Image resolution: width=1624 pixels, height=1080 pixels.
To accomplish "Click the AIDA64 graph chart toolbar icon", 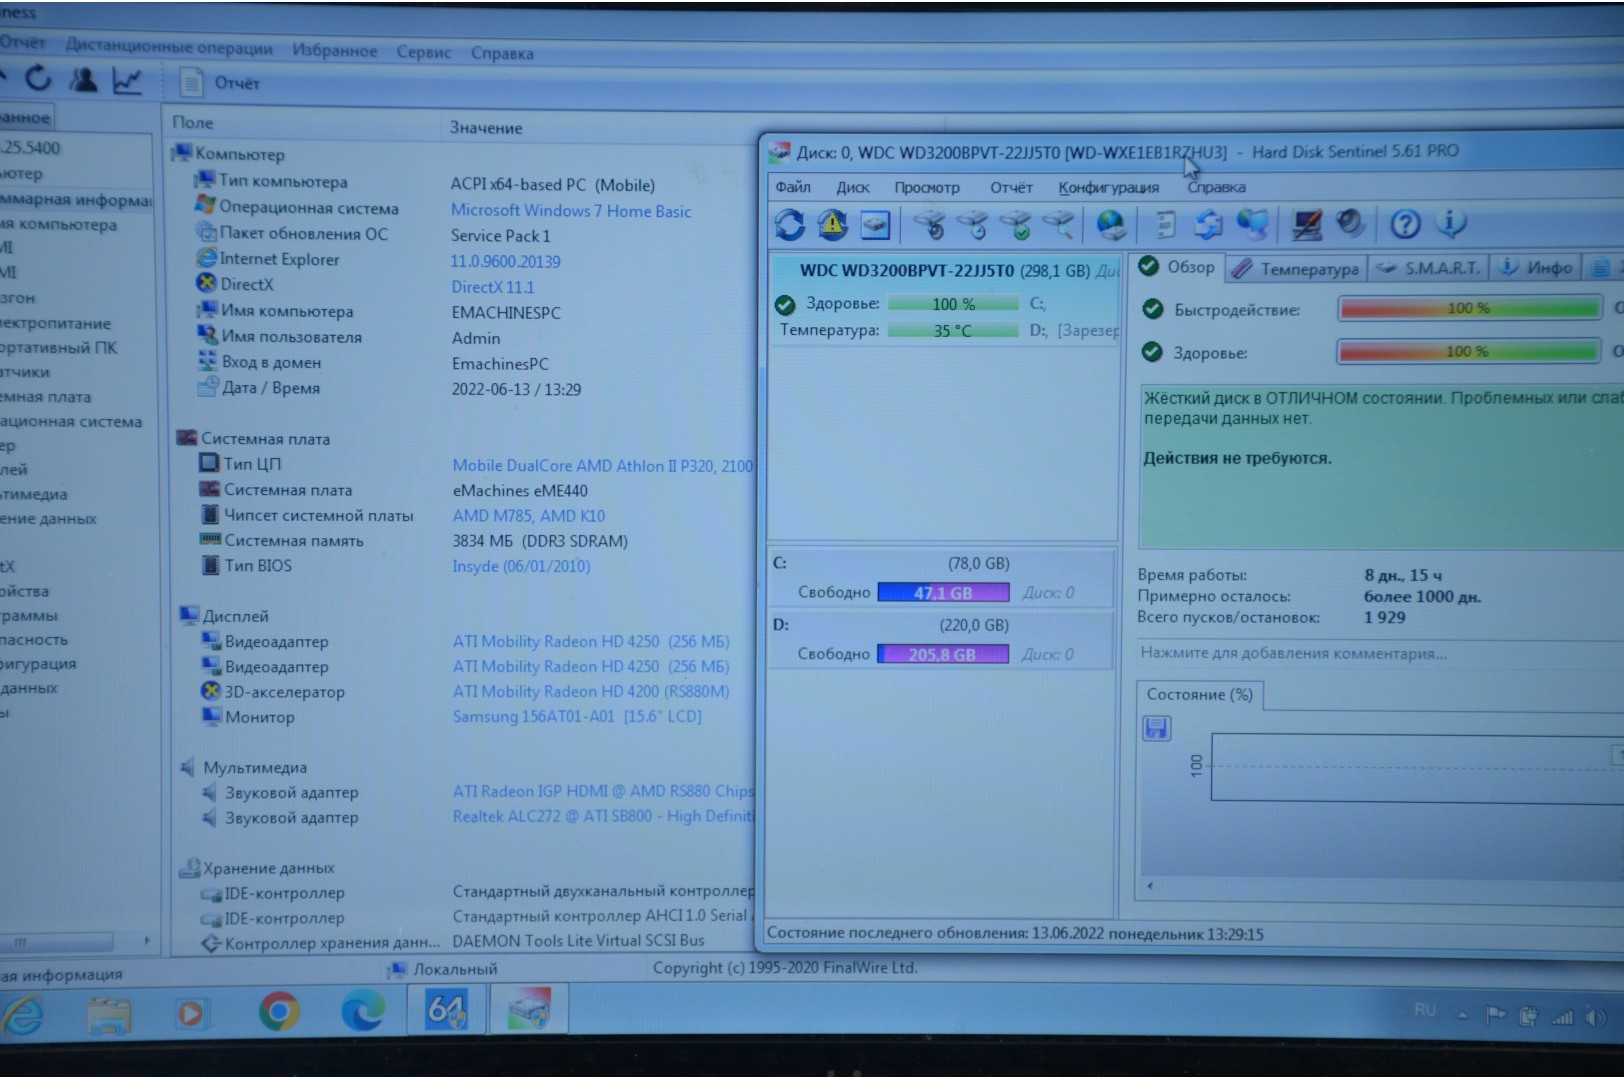I will pos(127,81).
